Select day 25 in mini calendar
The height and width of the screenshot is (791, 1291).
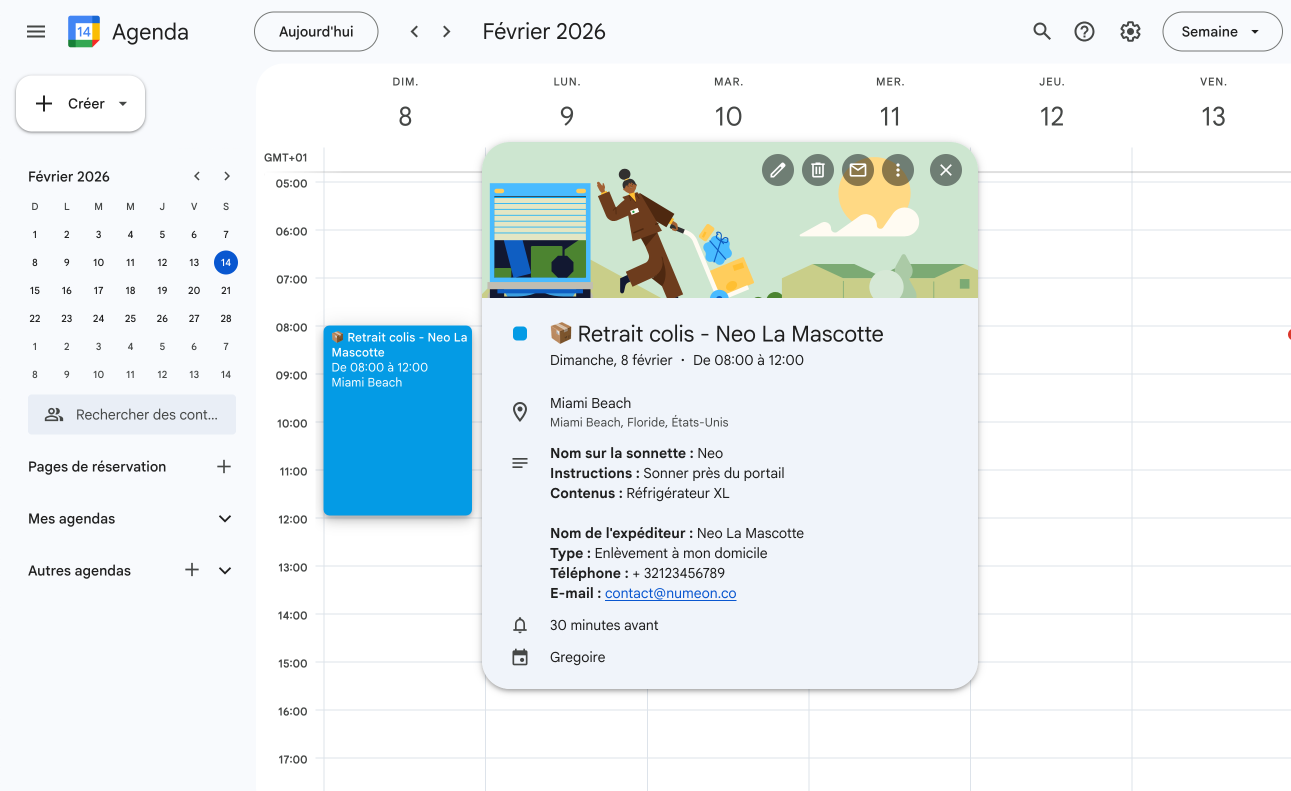130,319
